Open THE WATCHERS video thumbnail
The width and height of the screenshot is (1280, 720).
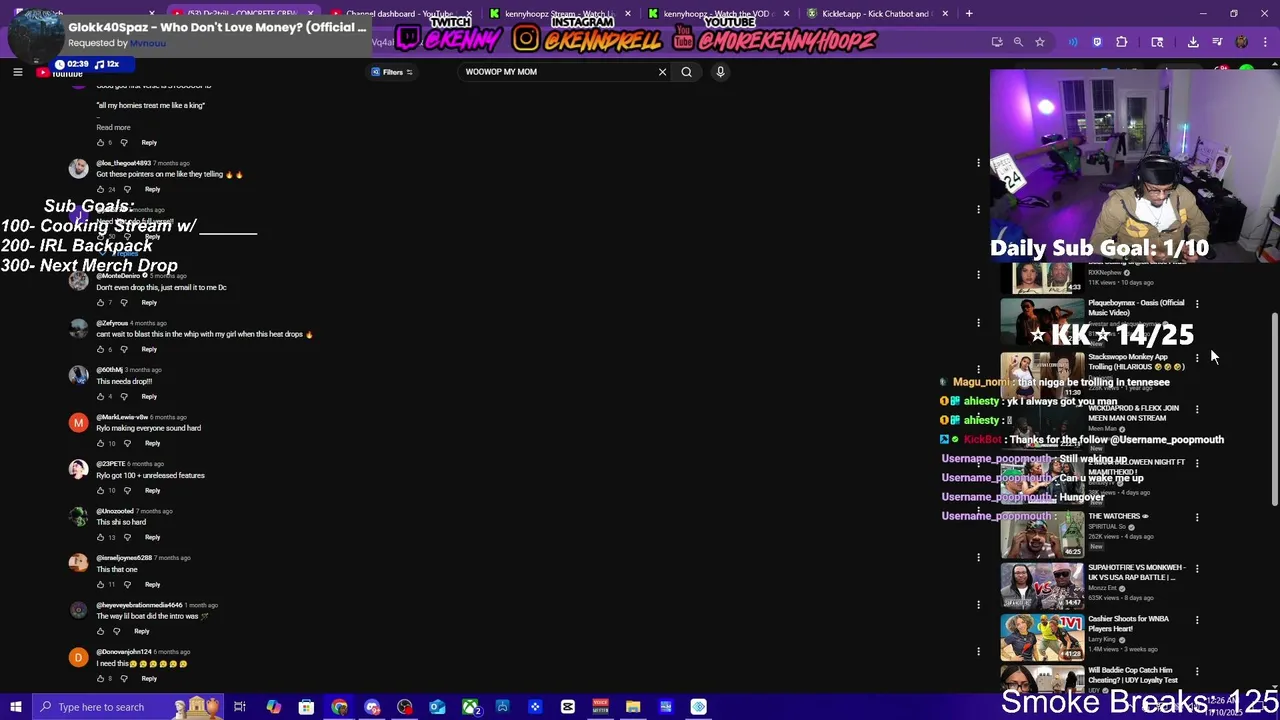(x=1042, y=534)
